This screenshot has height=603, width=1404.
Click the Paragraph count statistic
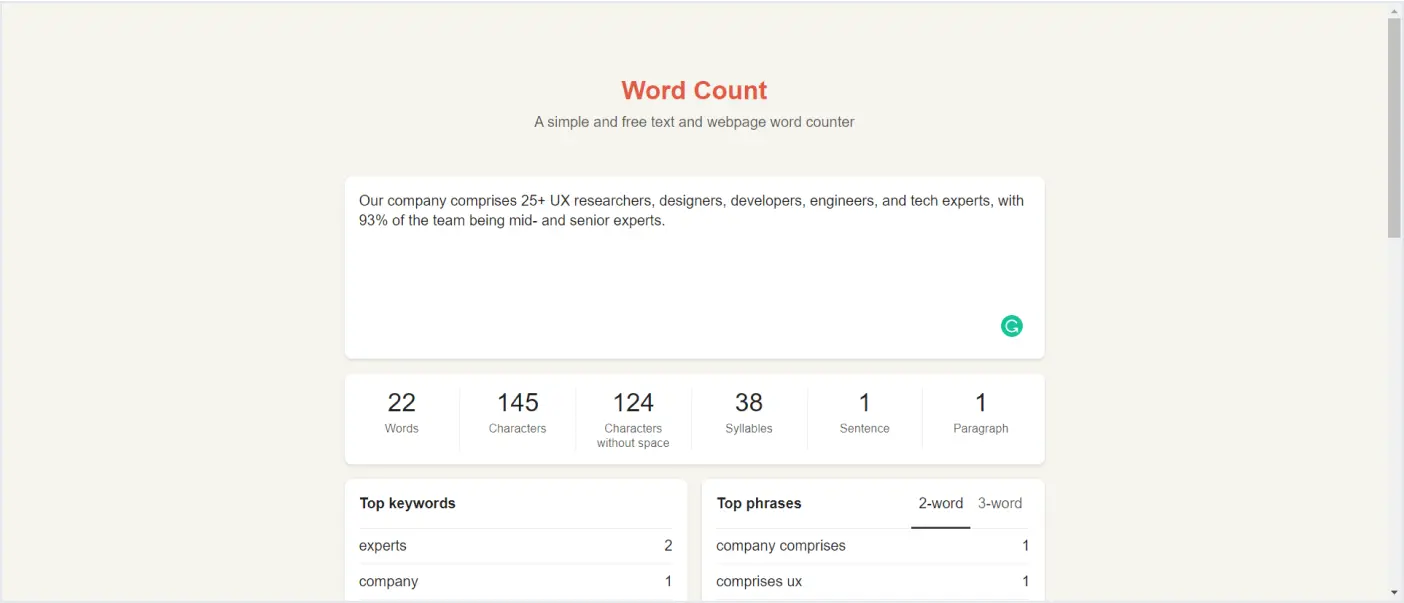(x=980, y=412)
